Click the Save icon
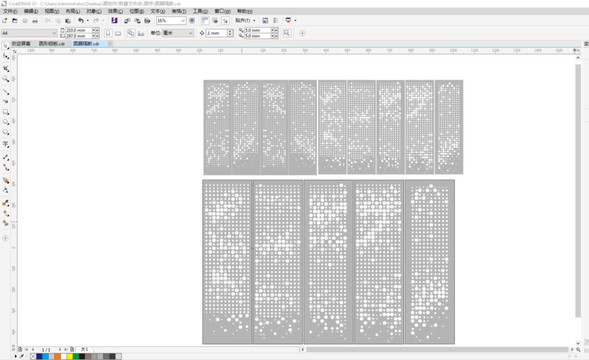This screenshot has width=589, height=360. click(x=25, y=21)
